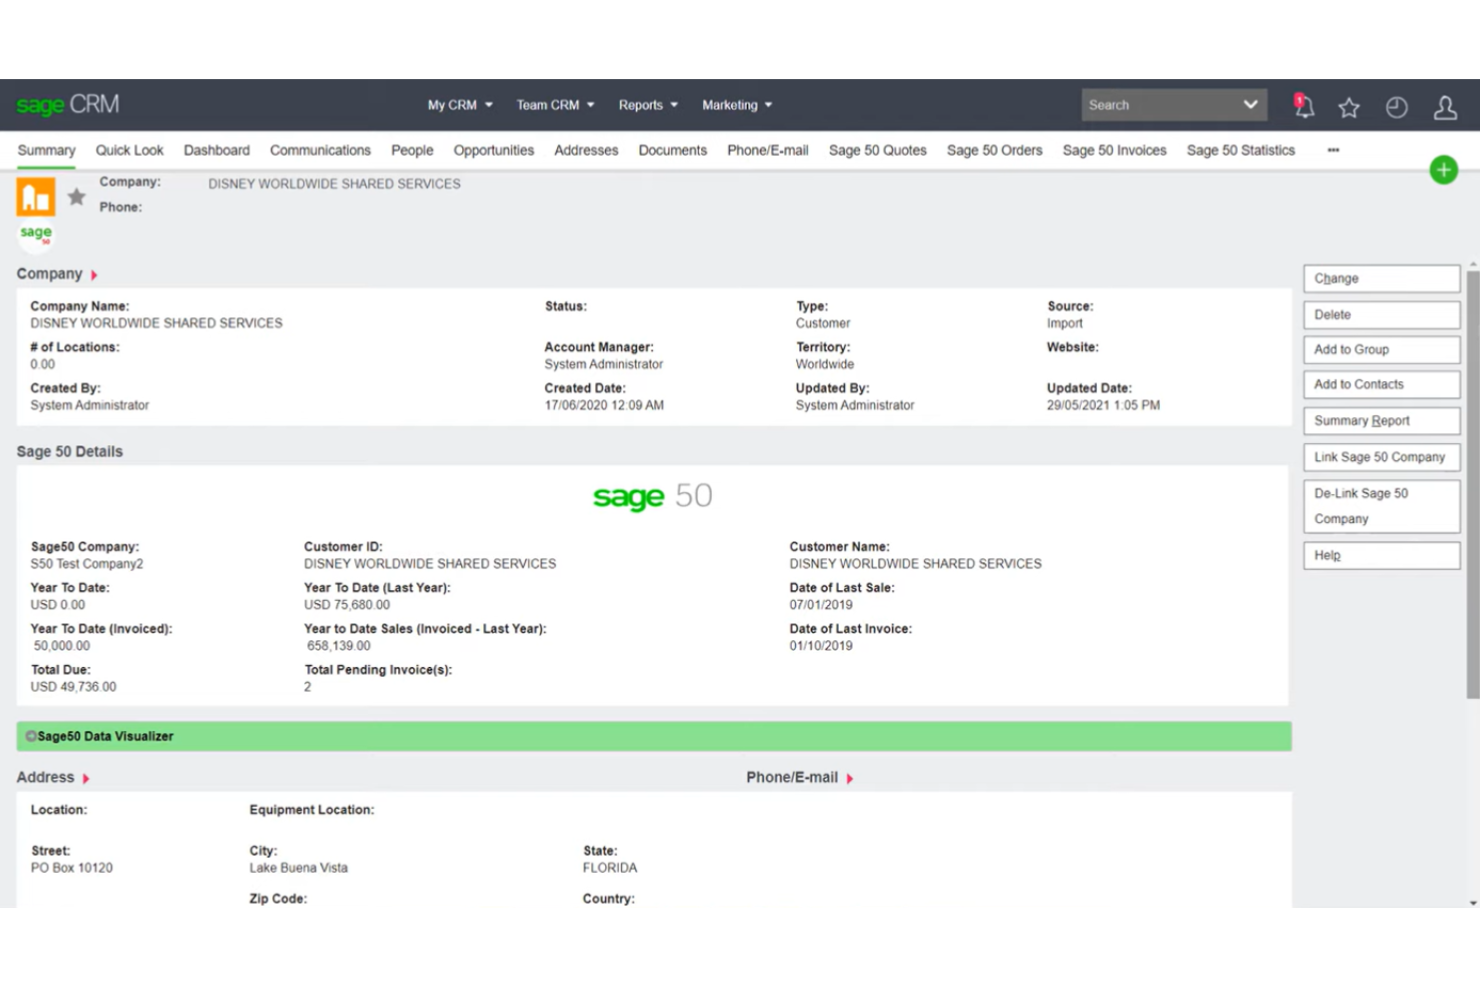This screenshot has height=987, width=1480.
Task: Open the Reports dropdown menu
Action: tap(648, 105)
